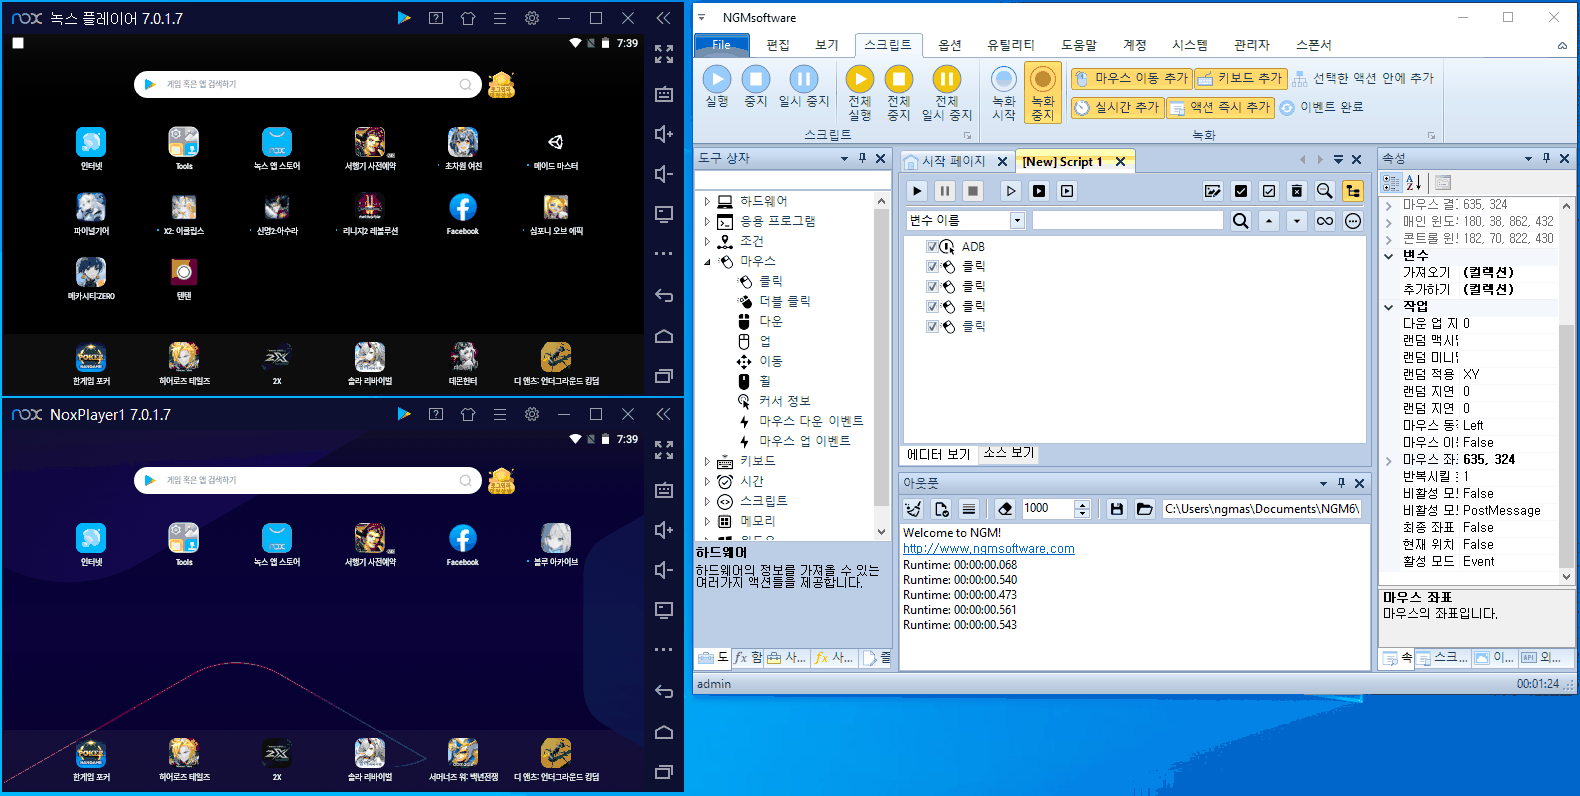1580x796 pixels.
Task: Switch to the 소스 보기 tab
Action: coord(1009,453)
